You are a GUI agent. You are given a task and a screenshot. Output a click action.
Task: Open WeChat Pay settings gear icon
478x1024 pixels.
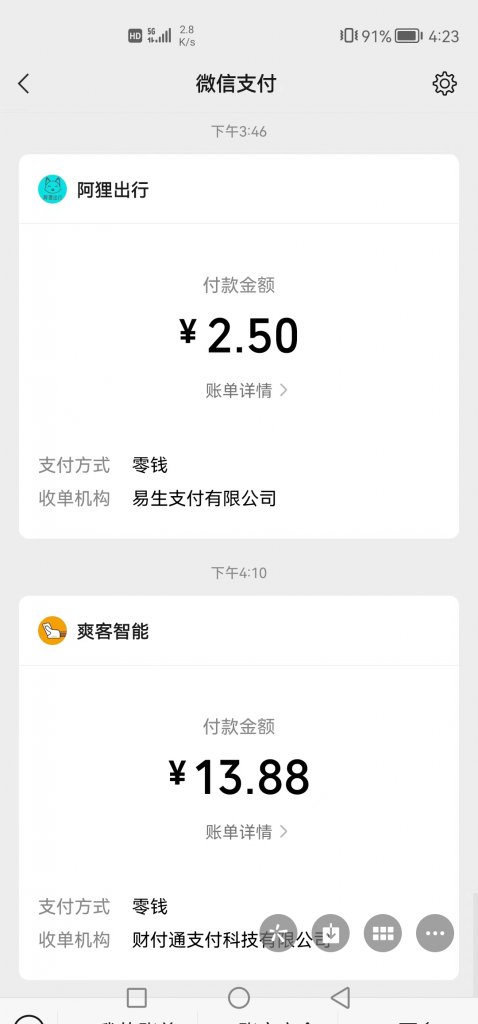tap(445, 84)
